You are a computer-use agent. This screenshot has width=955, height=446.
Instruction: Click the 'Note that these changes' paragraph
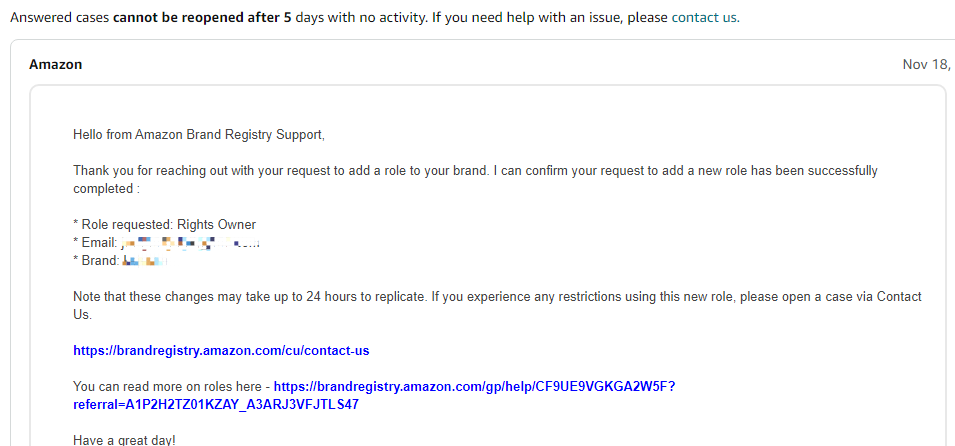(x=498, y=306)
